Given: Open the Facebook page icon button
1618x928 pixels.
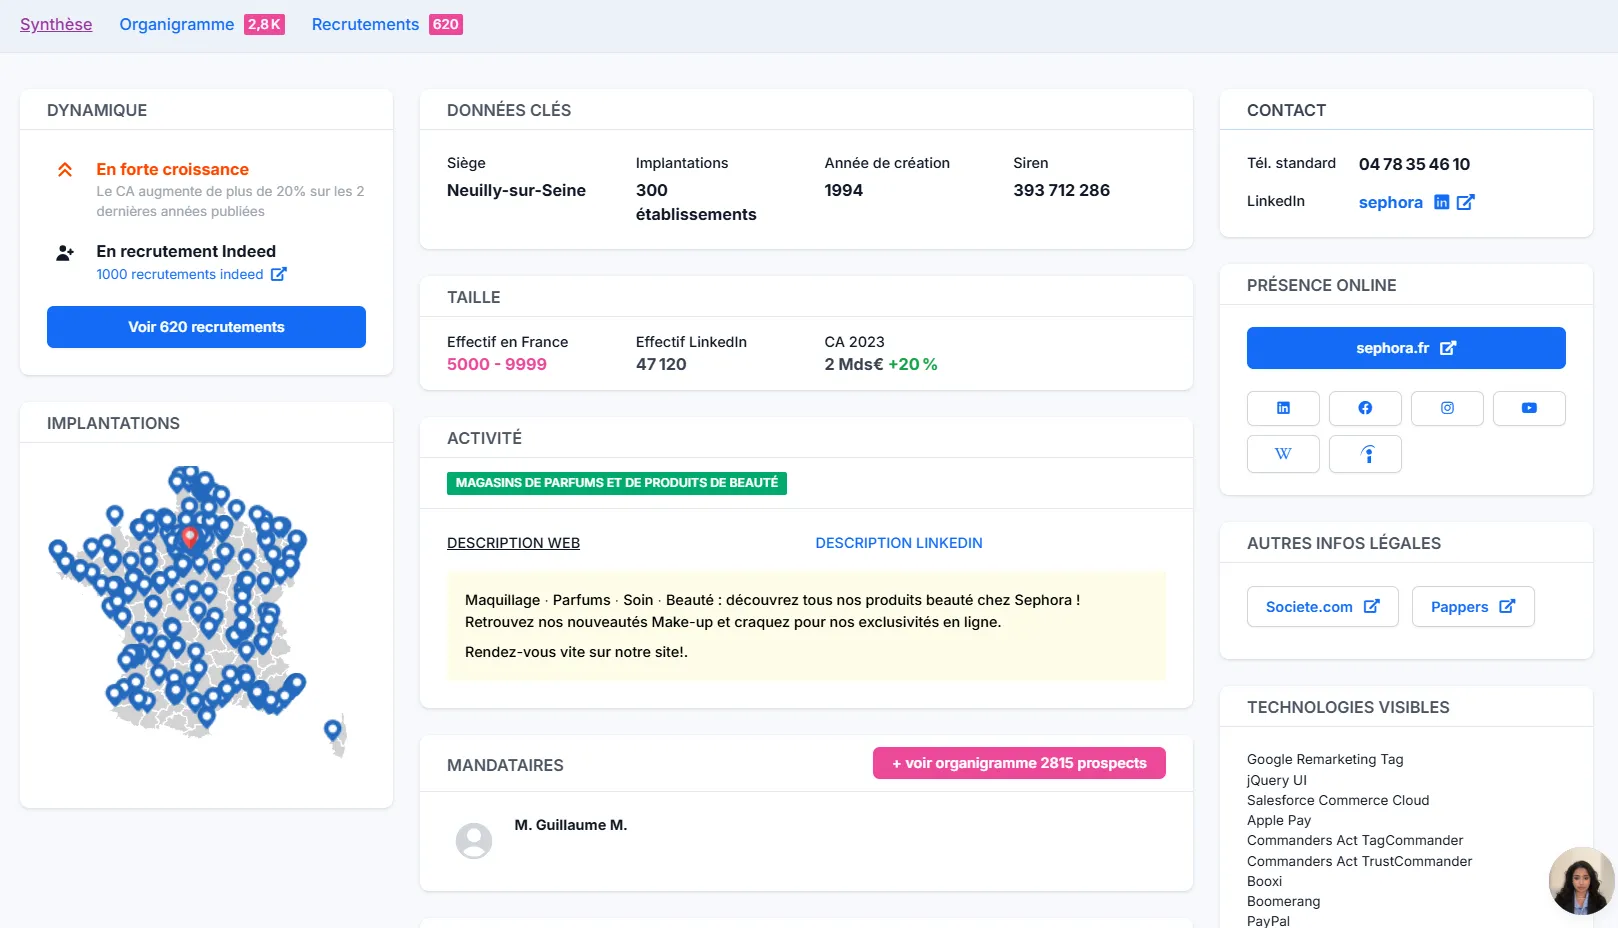Looking at the screenshot, I should pyautogui.click(x=1365, y=408).
